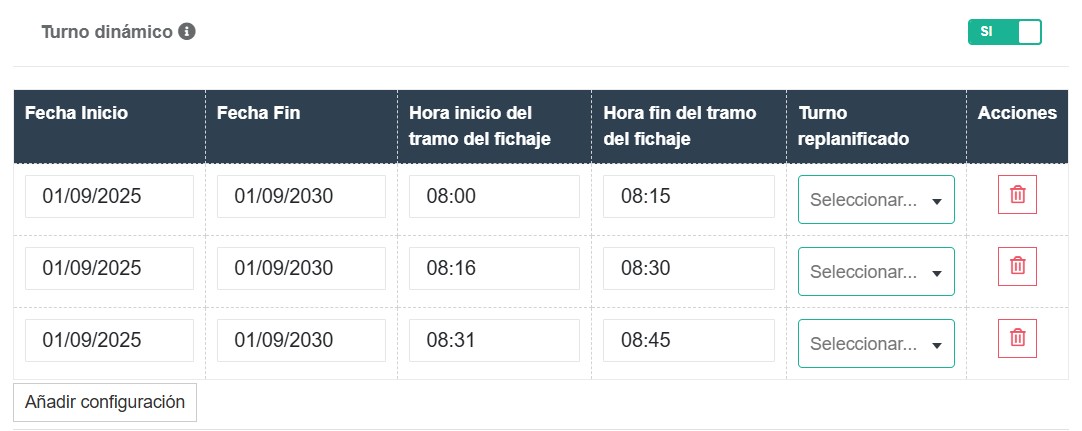Screen dimensions: 1082x431
Task: Click the 08:31 start time field
Action: pyautogui.click(x=494, y=341)
